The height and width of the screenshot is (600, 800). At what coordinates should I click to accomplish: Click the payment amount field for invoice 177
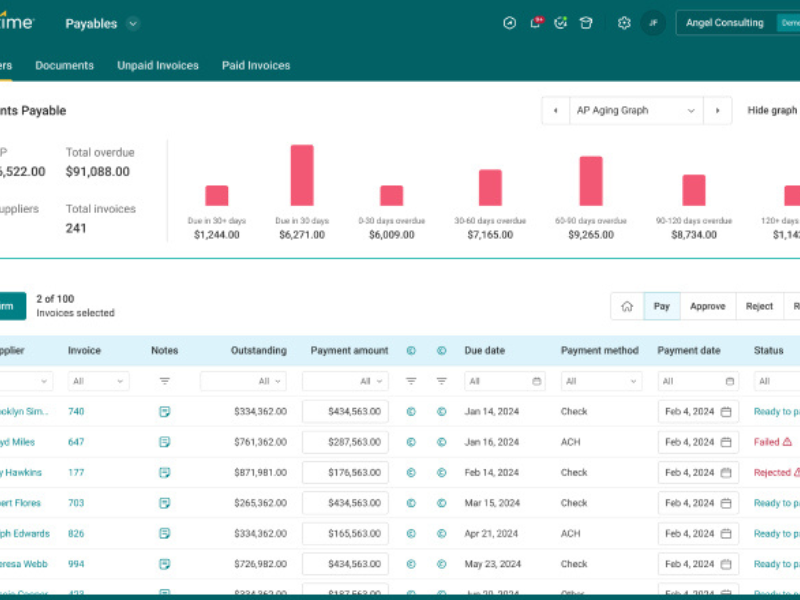coord(345,473)
